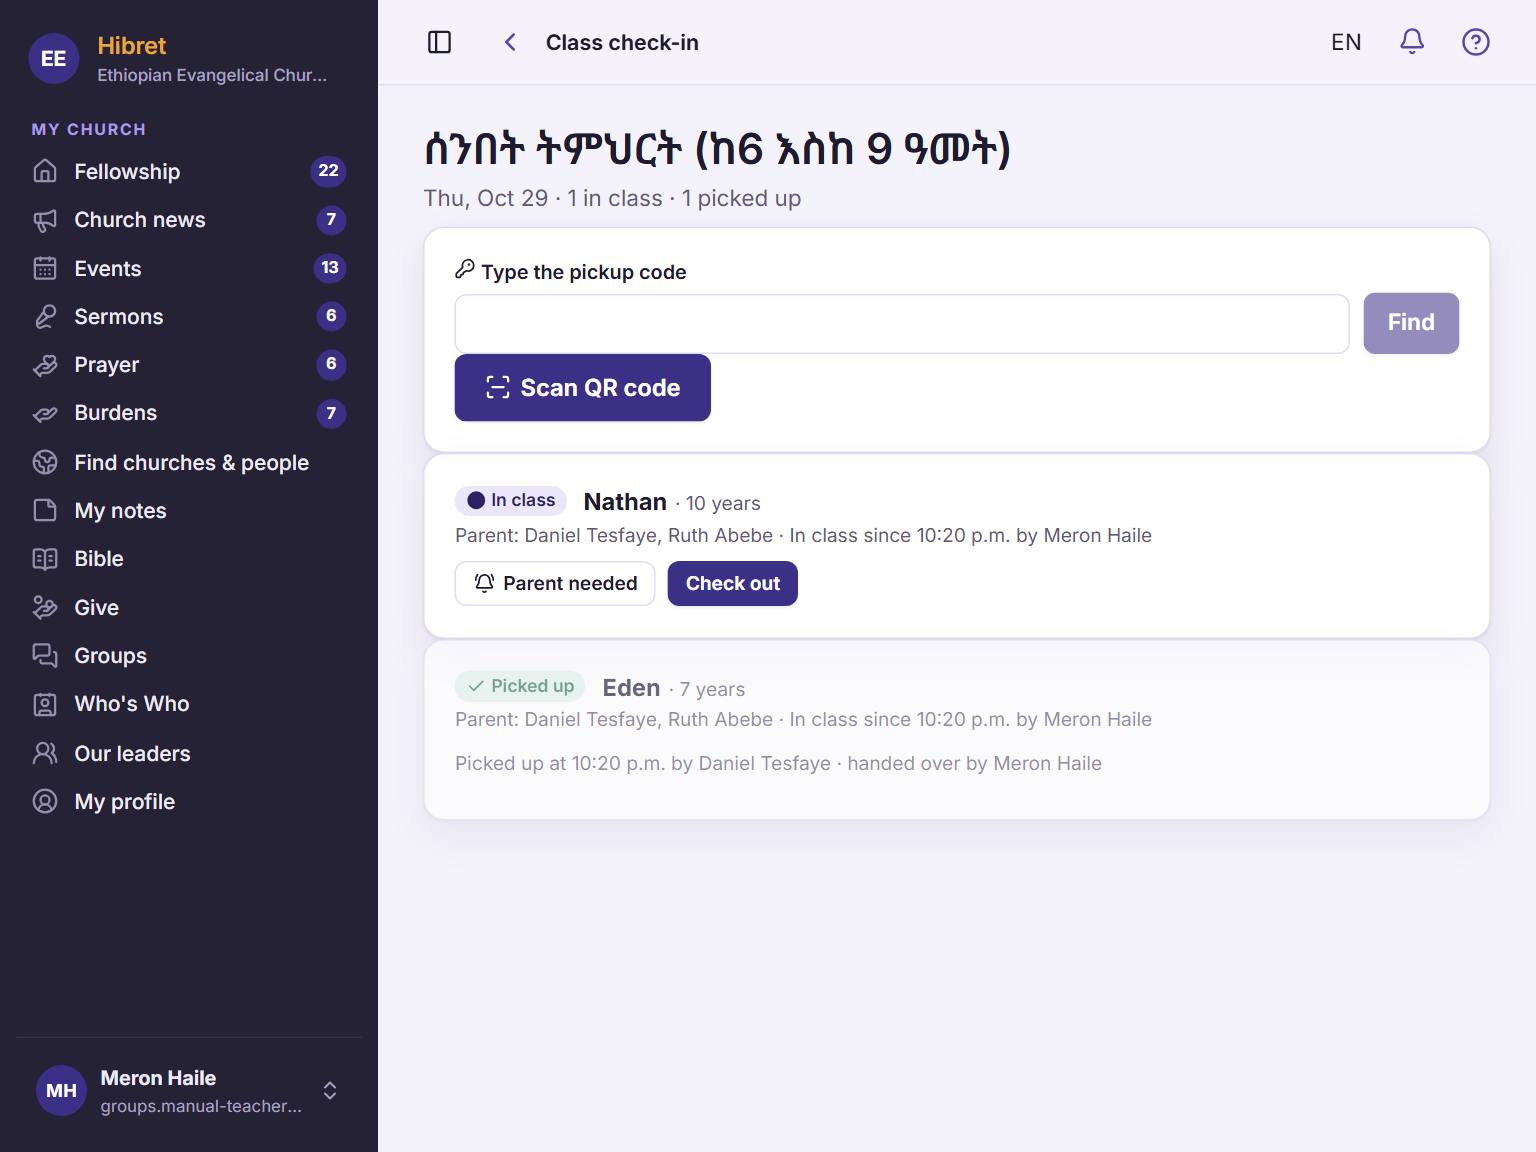1536x1152 pixels.
Task: Go to Events in the sidebar
Action: tap(189, 268)
